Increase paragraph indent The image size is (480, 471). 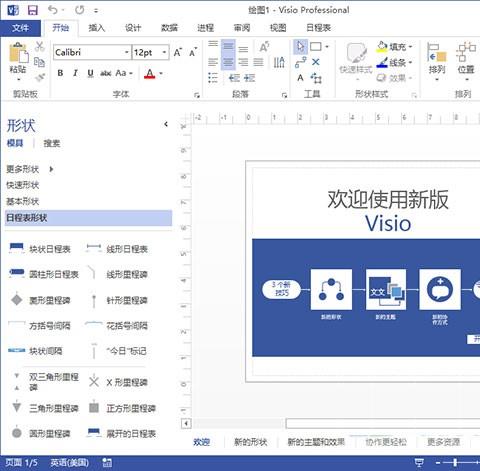[249, 78]
